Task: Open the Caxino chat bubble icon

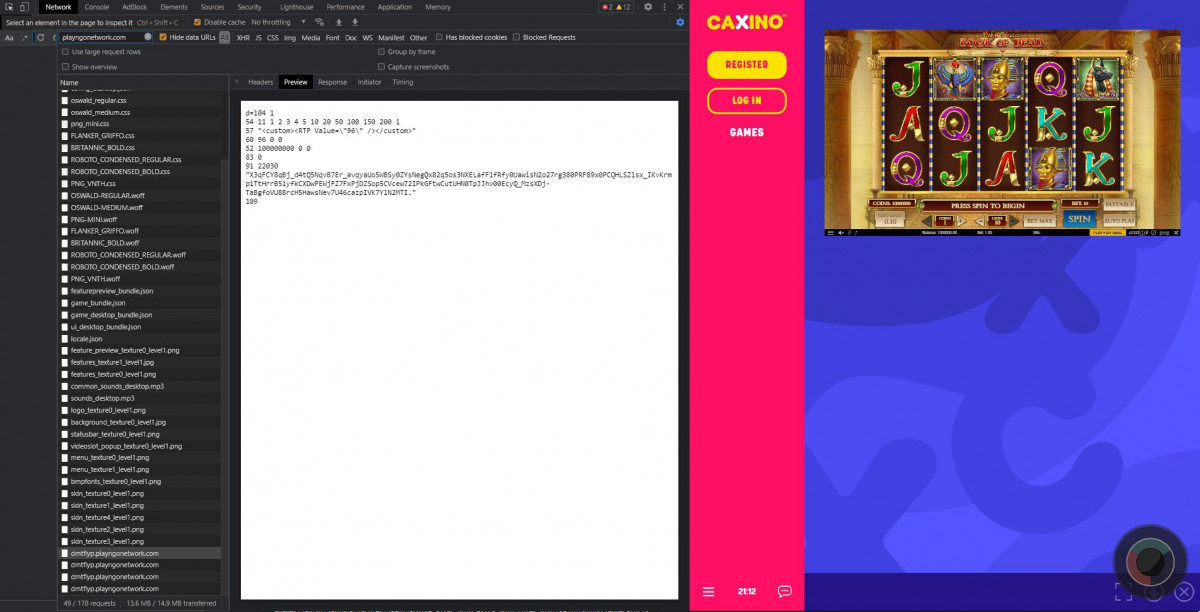Action: point(785,592)
